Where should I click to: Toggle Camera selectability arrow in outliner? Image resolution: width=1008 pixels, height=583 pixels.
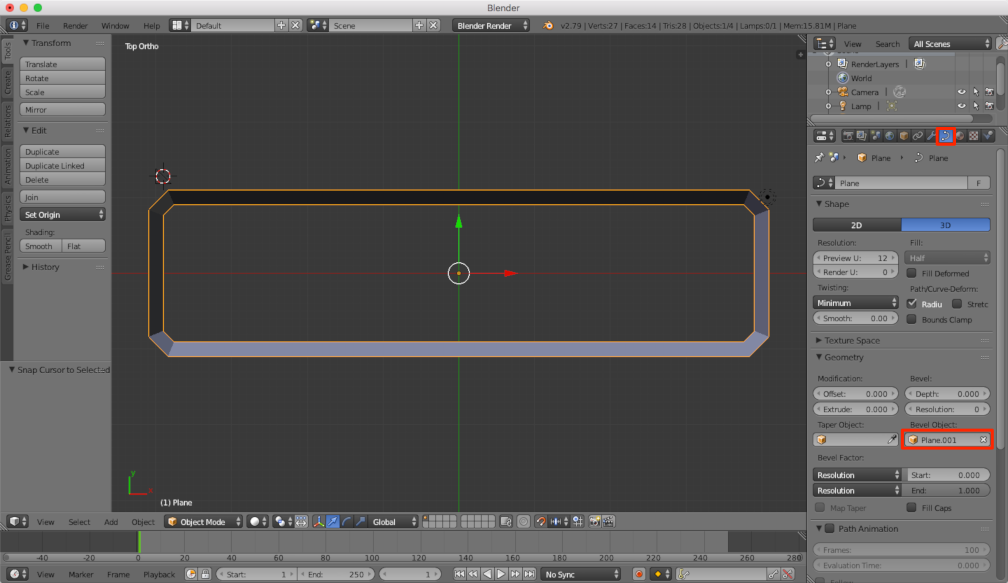pyautogui.click(x=975, y=92)
